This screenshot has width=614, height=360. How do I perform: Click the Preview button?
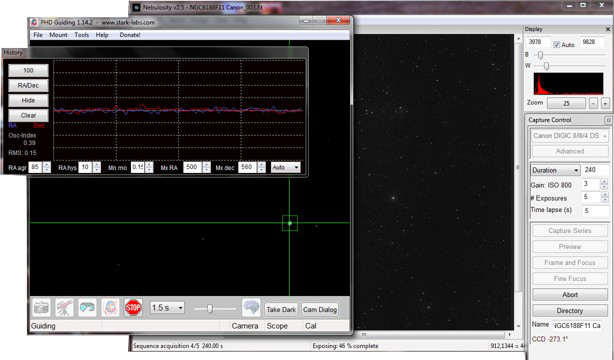pos(570,247)
